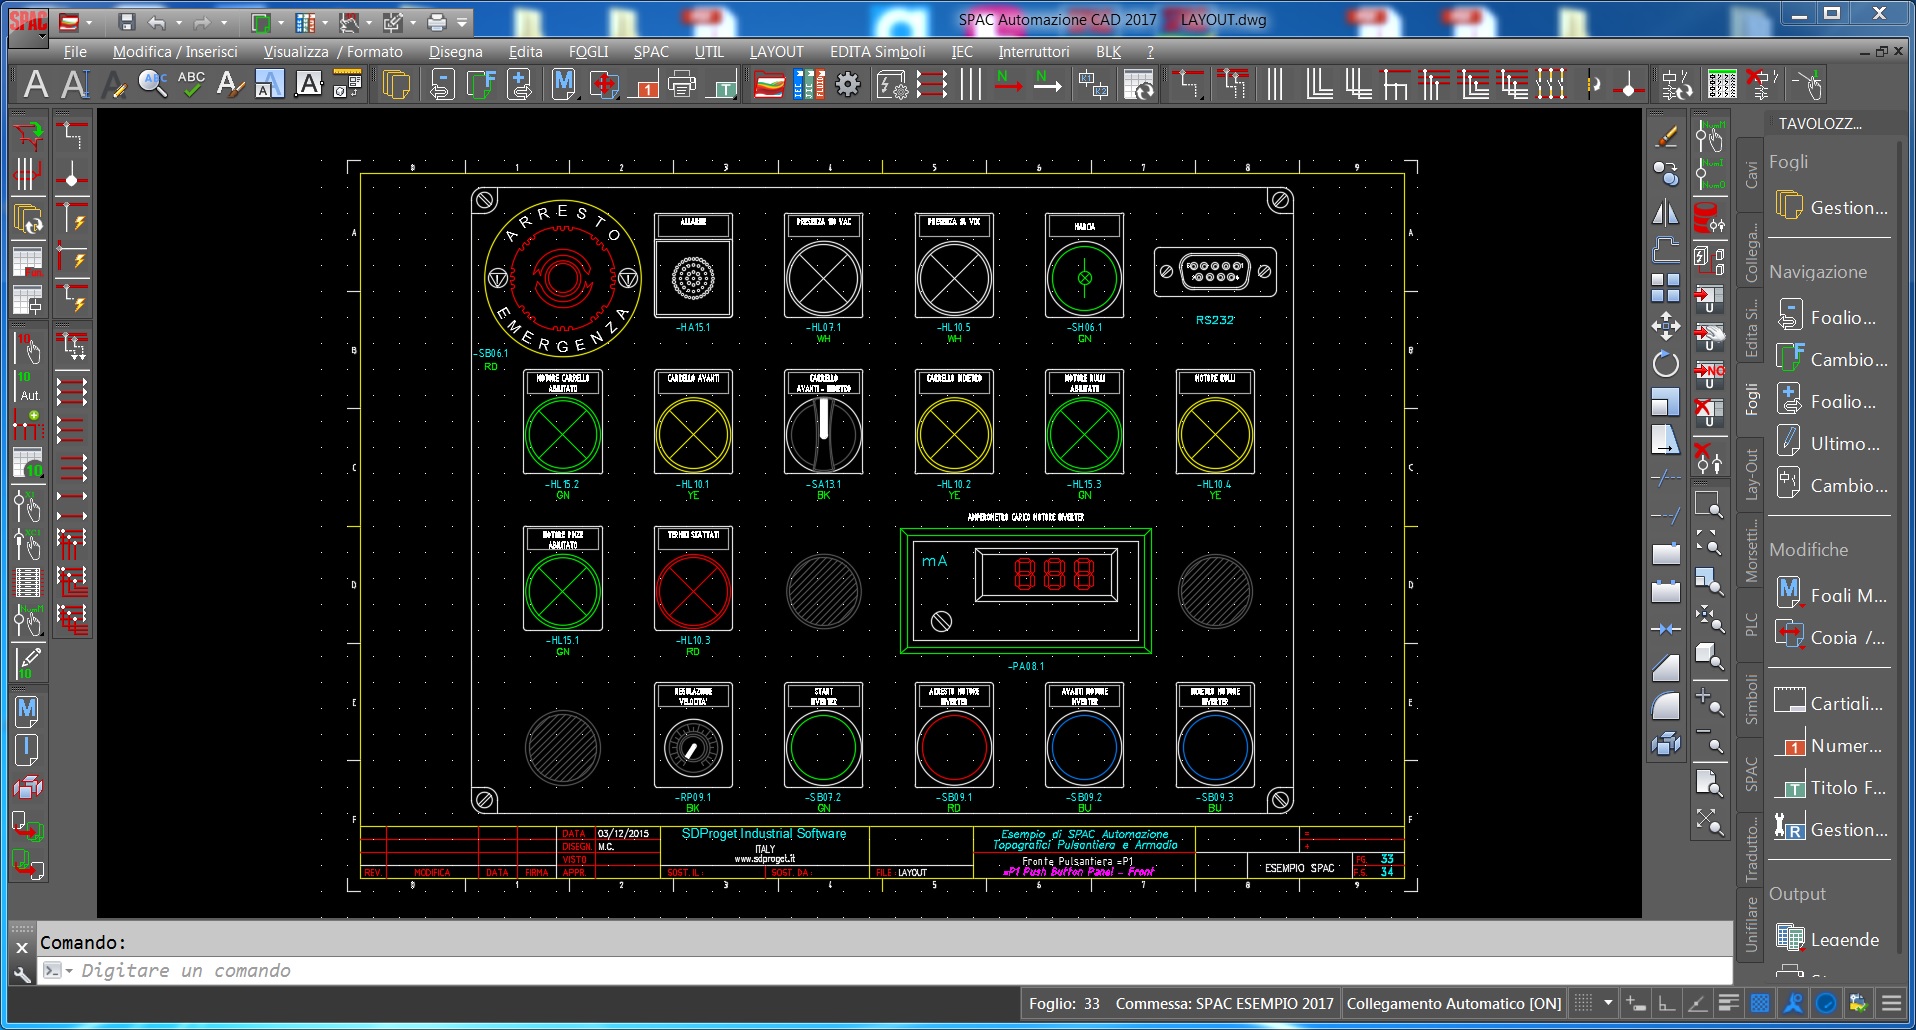Click the Foglio: 33 status entry
1916x1030 pixels.
(x=1064, y=1003)
